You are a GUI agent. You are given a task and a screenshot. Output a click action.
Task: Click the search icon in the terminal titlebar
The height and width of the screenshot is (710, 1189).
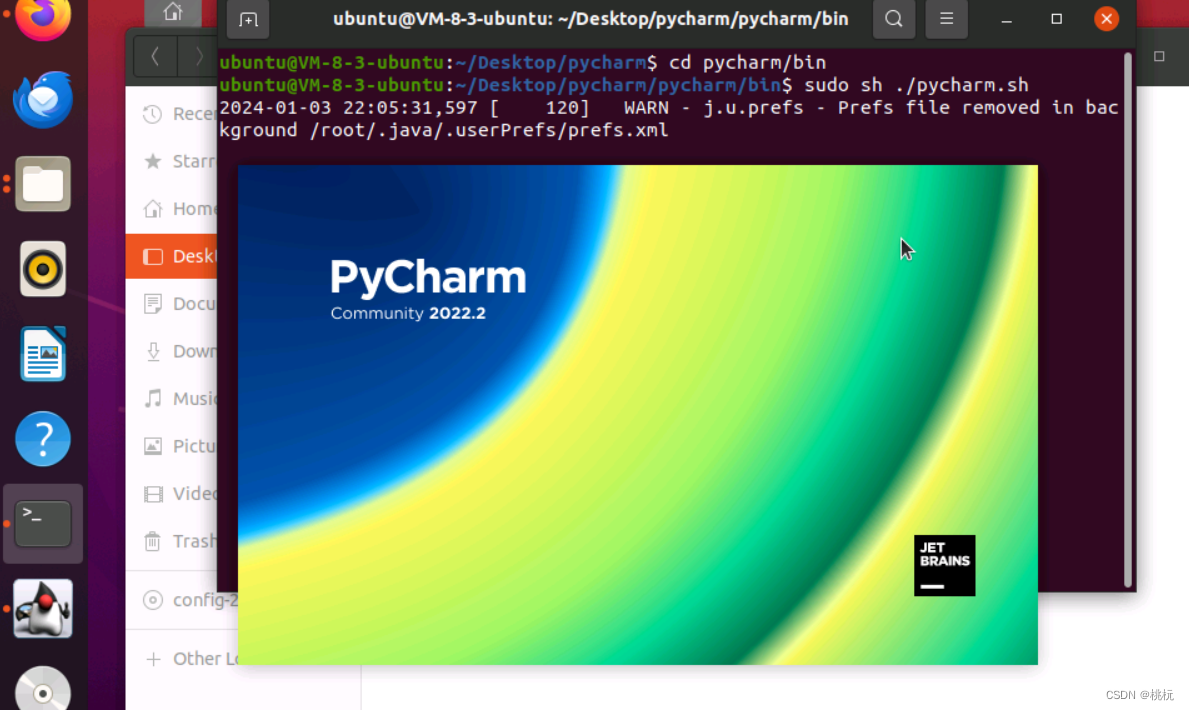(893, 18)
